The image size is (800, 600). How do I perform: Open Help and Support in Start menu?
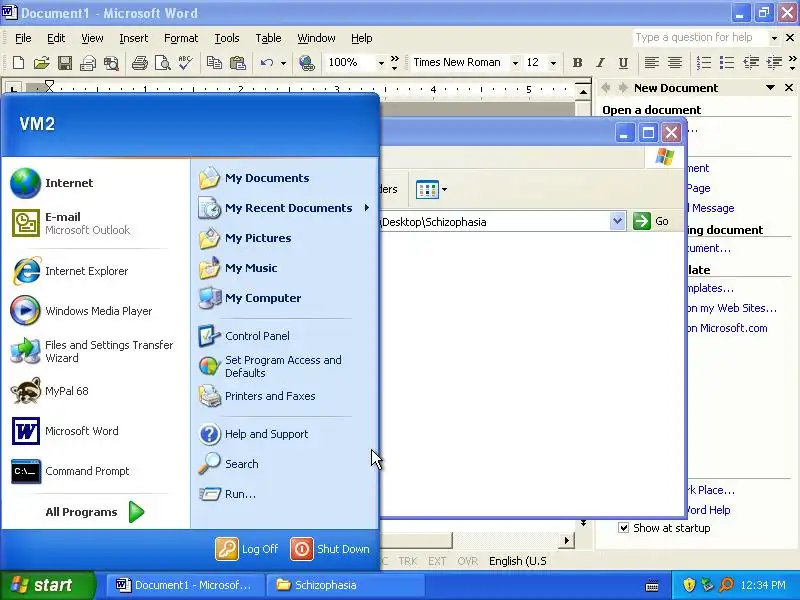click(285, 434)
